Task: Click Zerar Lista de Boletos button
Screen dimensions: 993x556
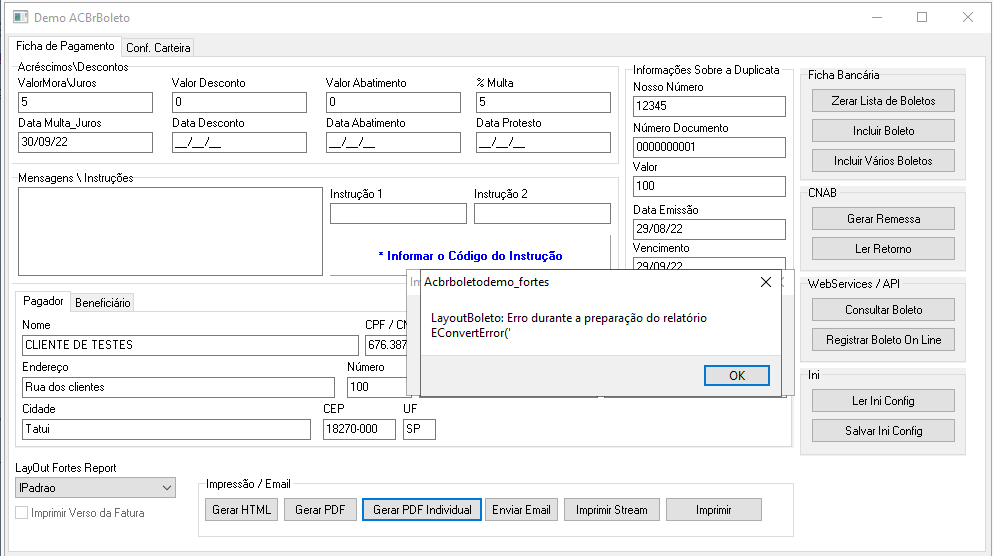Action: pos(883,101)
